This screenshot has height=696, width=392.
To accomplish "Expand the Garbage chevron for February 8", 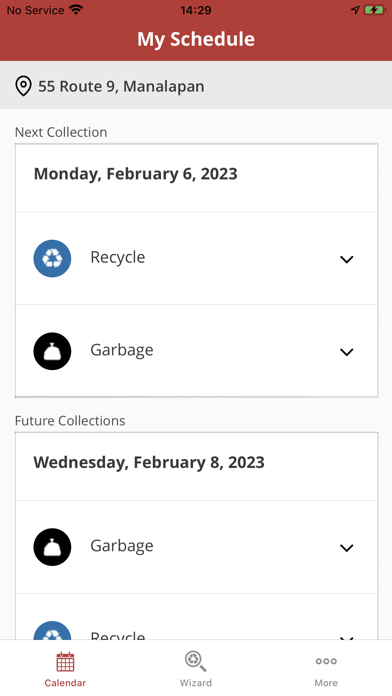I will click(x=346, y=548).
